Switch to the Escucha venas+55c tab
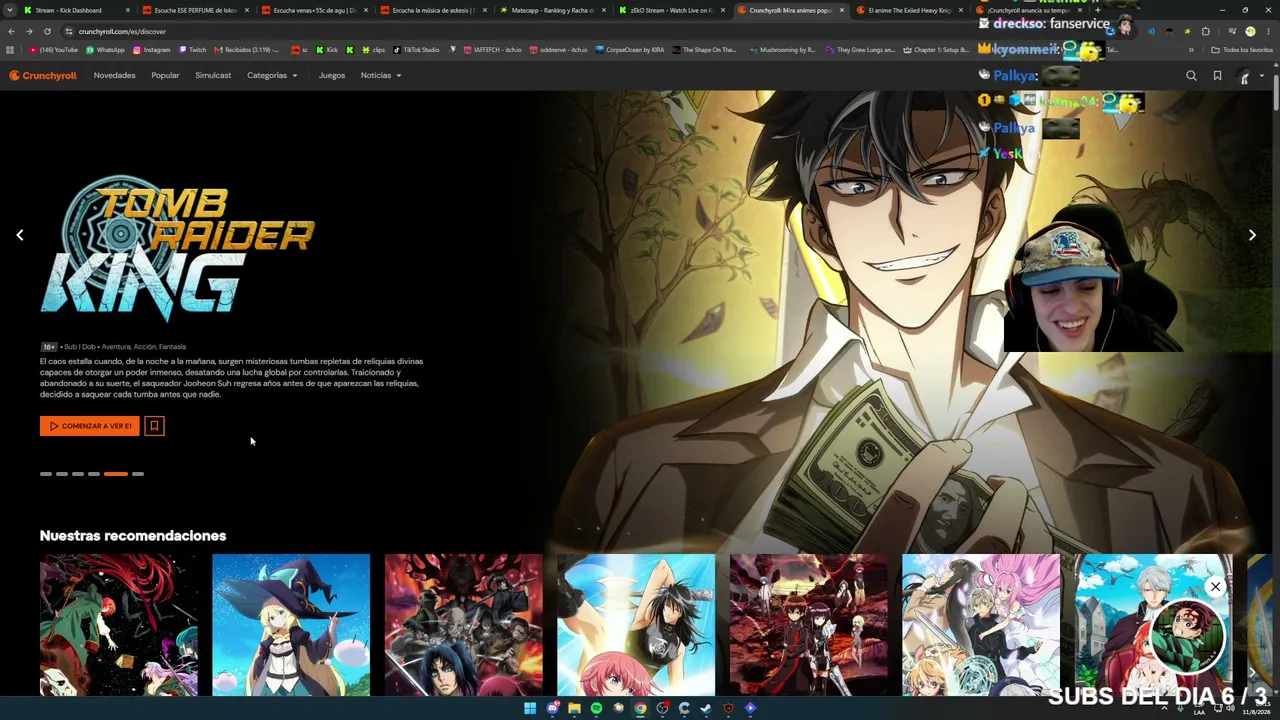1280x720 pixels. (315, 10)
